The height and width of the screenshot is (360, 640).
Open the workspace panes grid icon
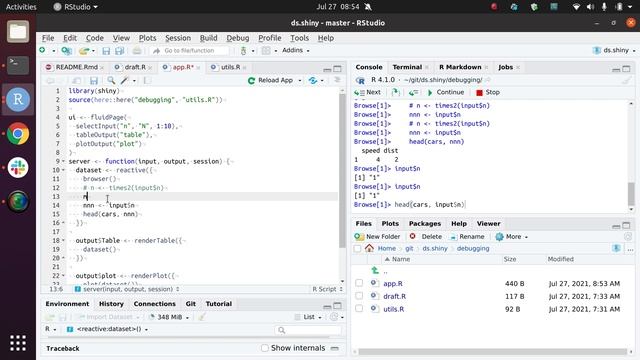(x=266, y=51)
